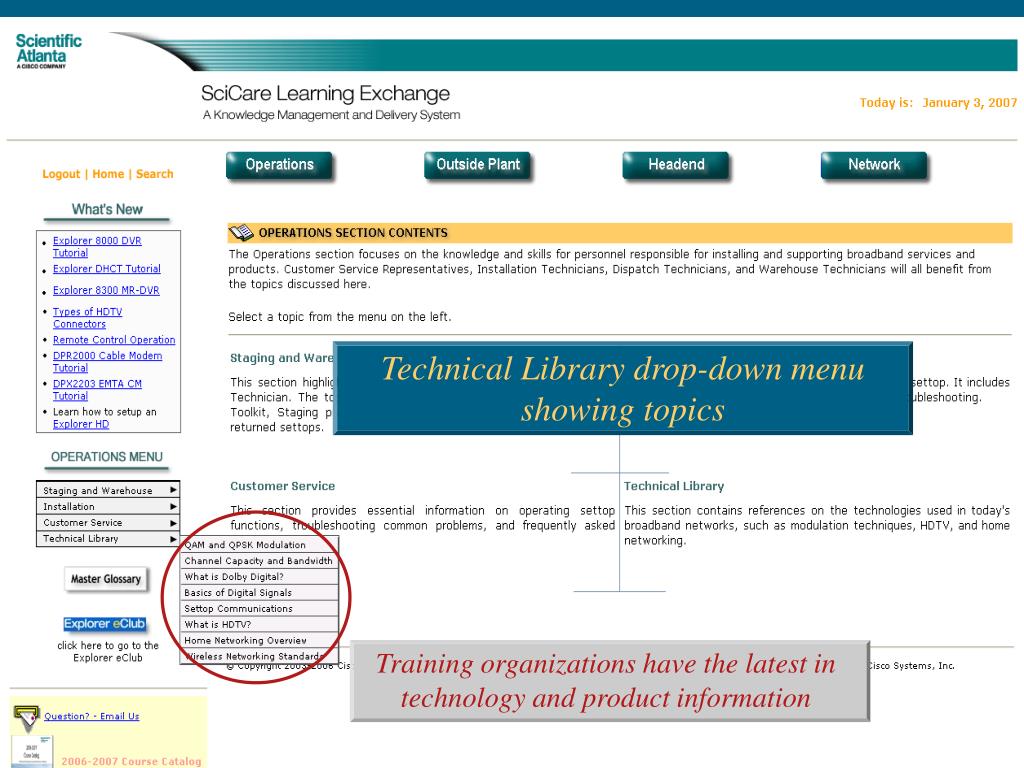
Task: Open Explorer 8000 DVR Tutorial link
Action: 97,247
